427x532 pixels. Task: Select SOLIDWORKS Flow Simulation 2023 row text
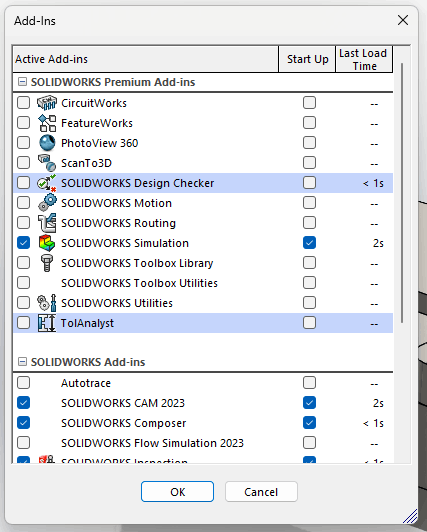(x=152, y=443)
